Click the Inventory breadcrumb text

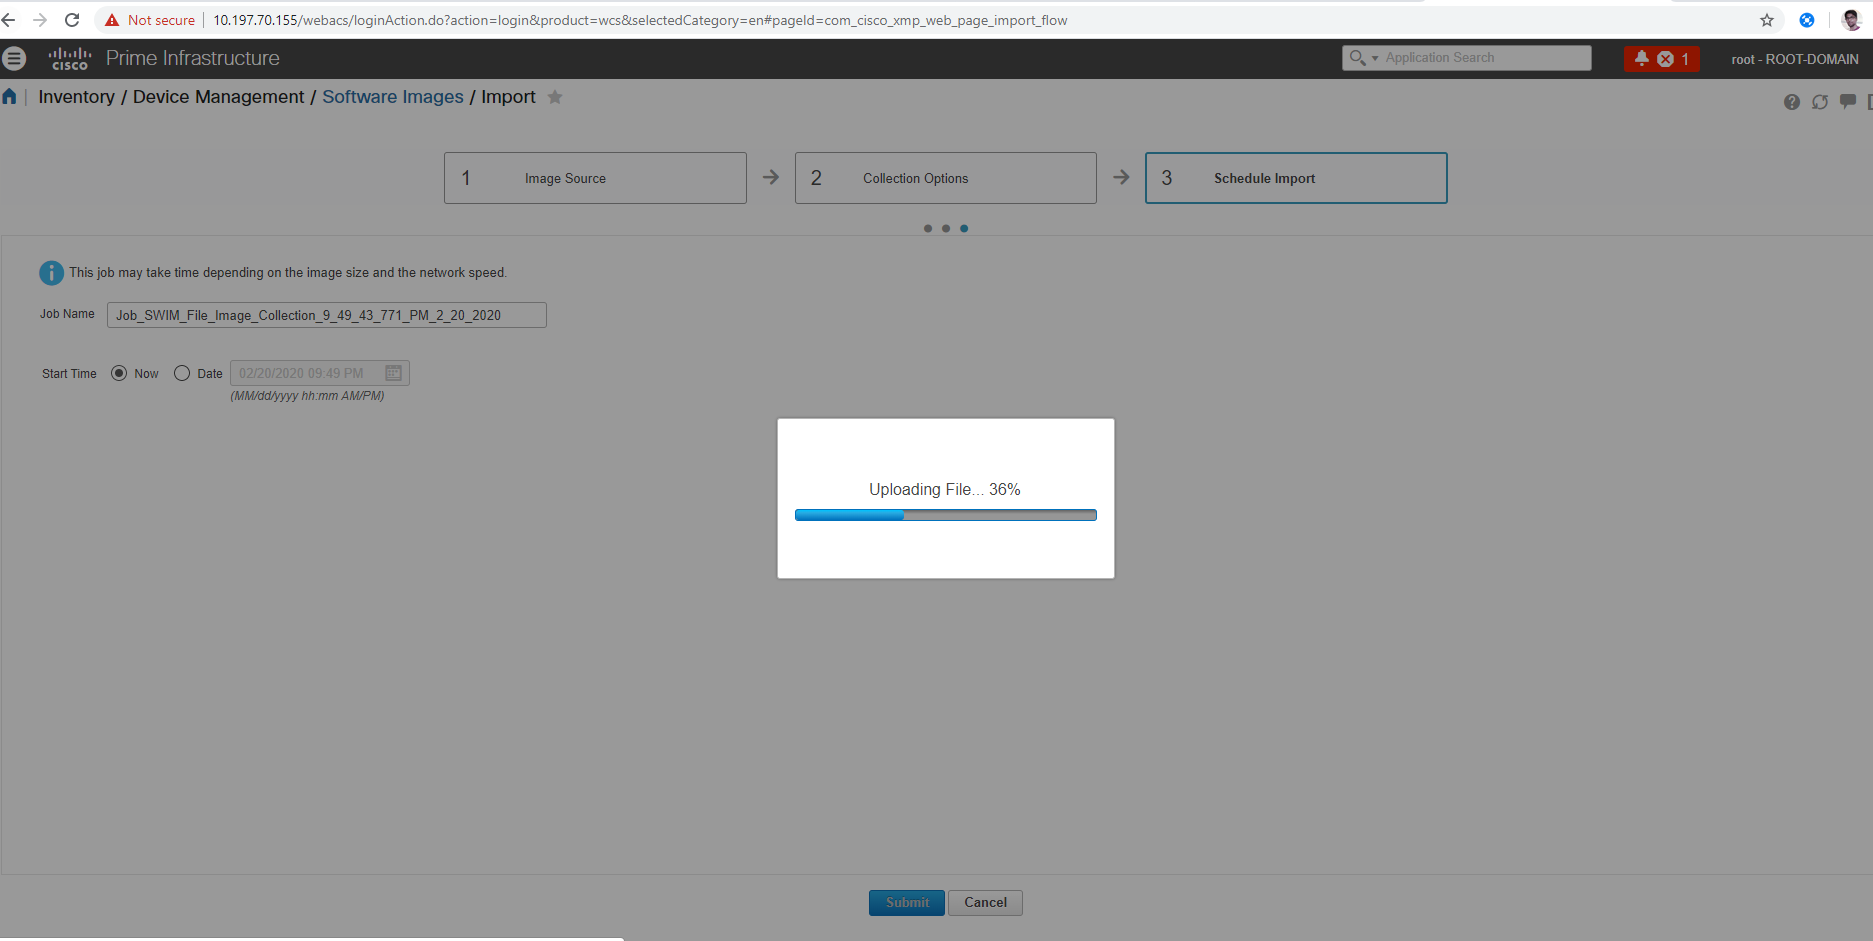point(77,97)
